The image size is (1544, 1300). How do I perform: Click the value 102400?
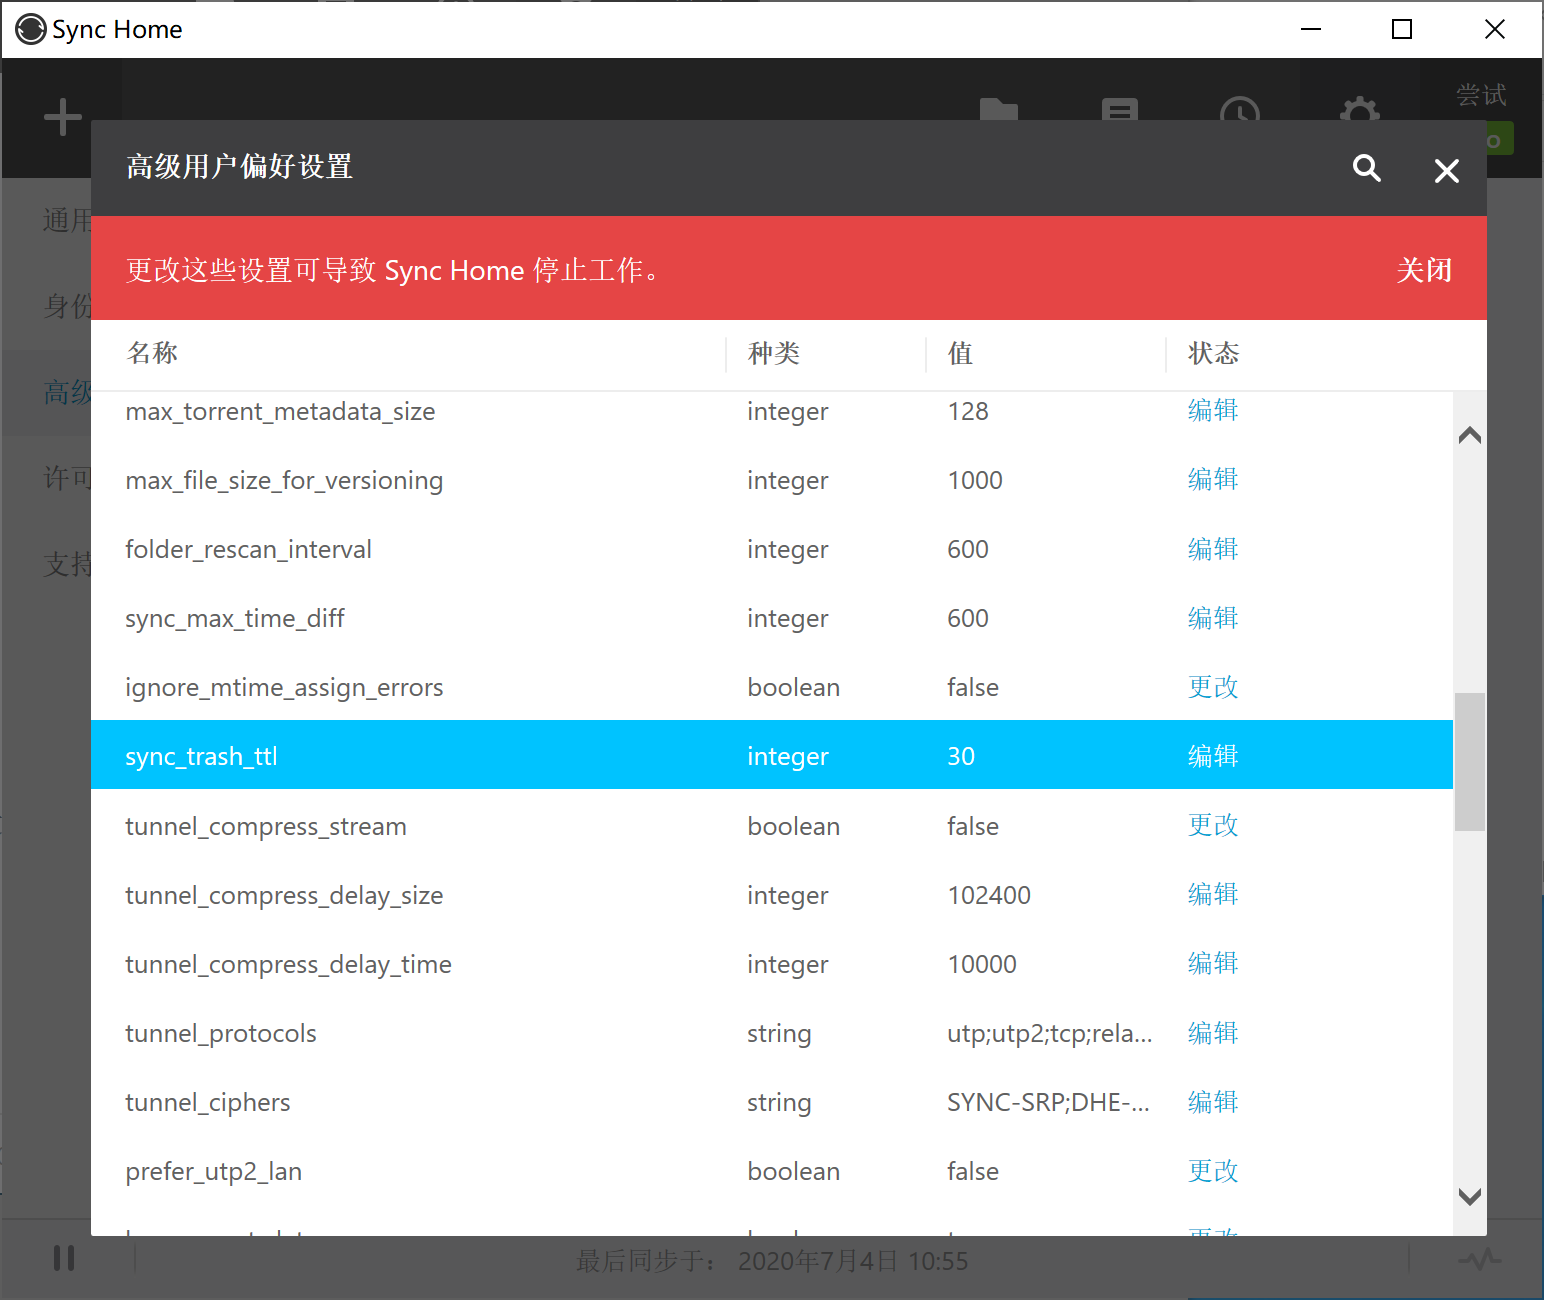tap(989, 895)
